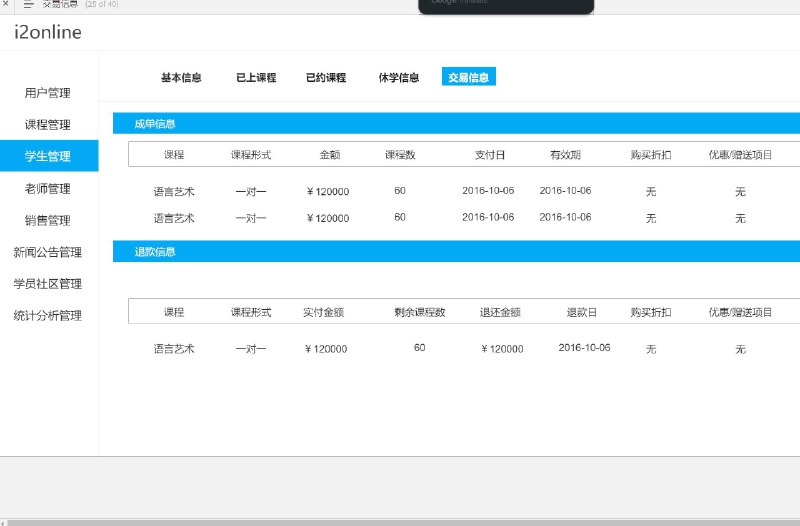Open the hamburger menu icon at top
The height and width of the screenshot is (526, 800).
click(29, 4)
